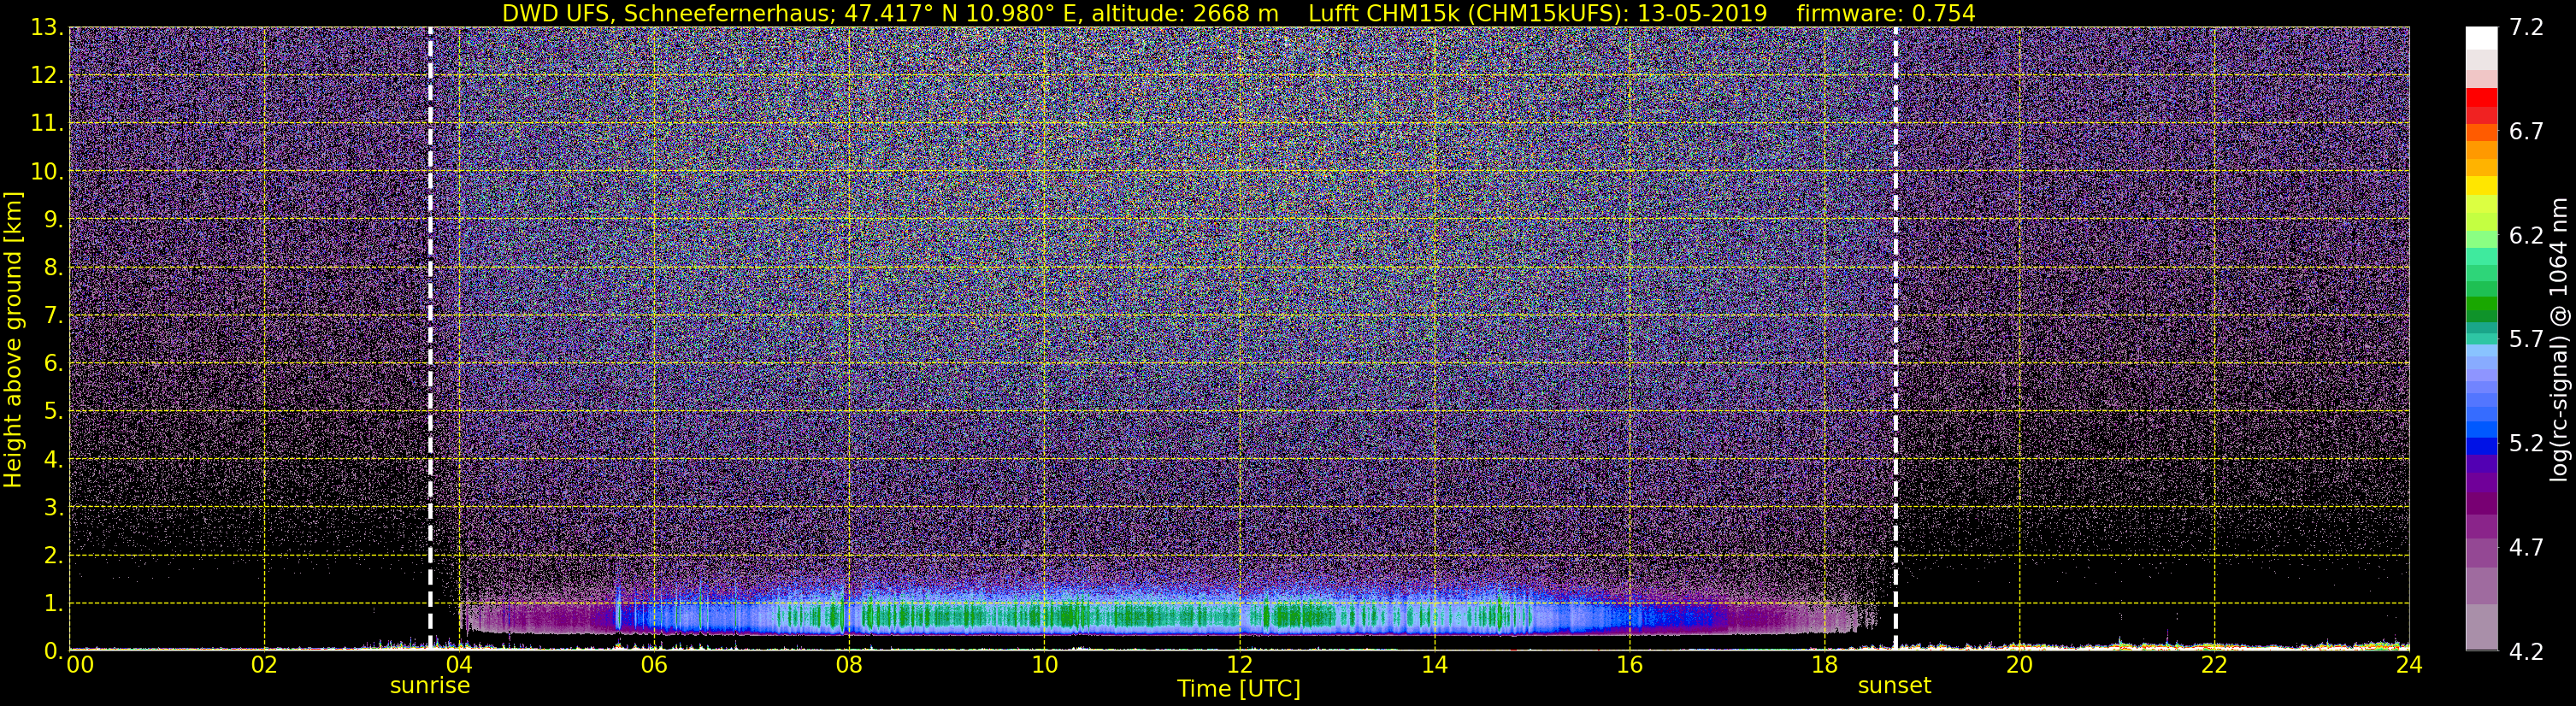Click the time axis tick label '10'

pos(1044,665)
